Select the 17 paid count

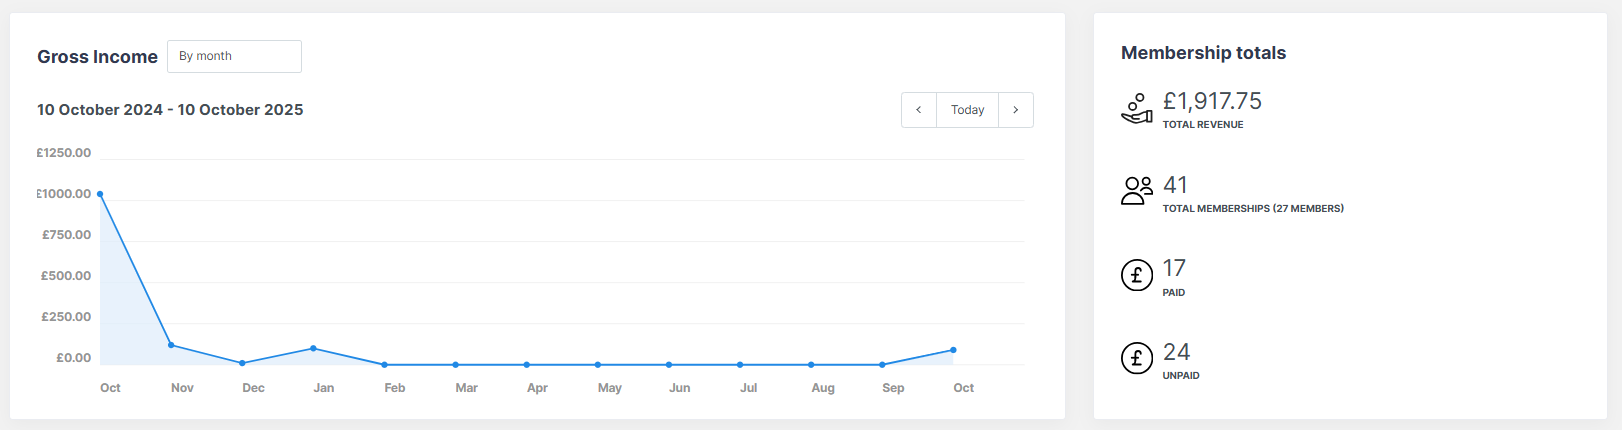click(1174, 268)
